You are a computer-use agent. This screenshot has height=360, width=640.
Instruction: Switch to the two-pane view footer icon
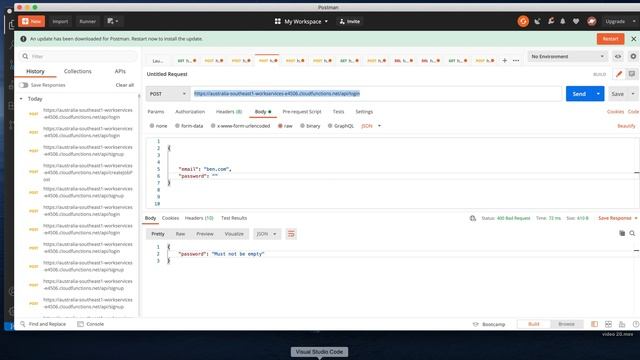click(608, 324)
